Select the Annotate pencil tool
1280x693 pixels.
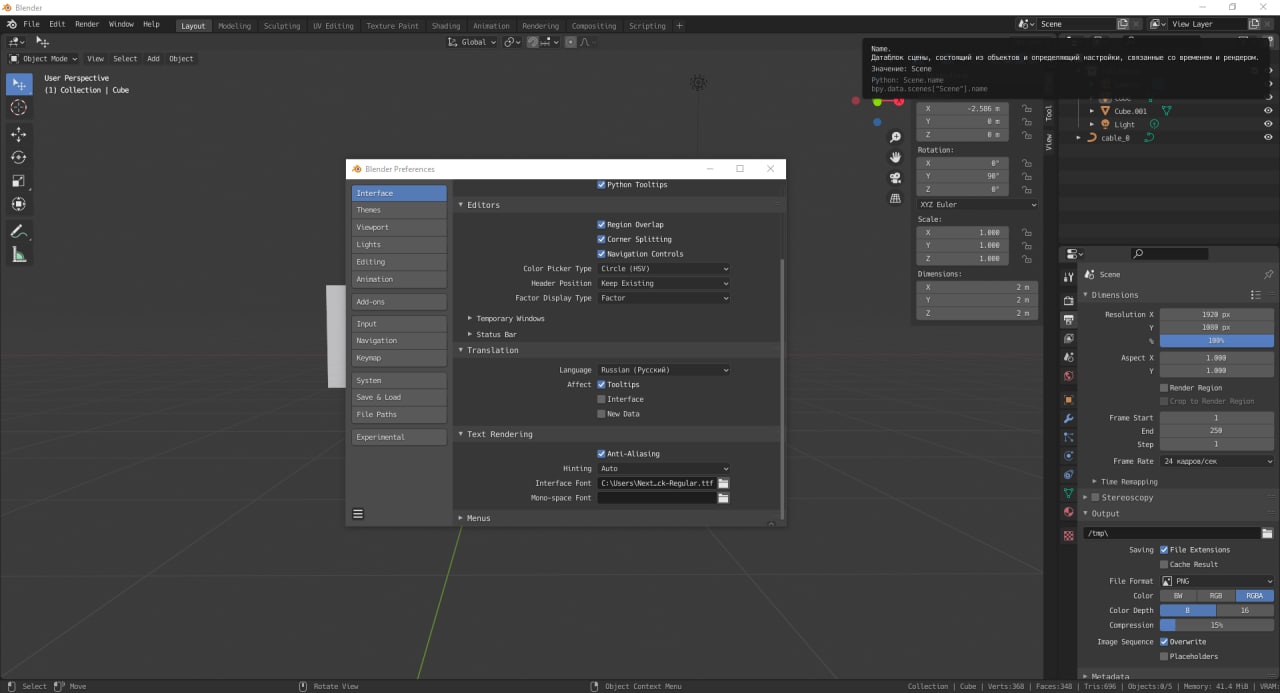[x=19, y=231]
